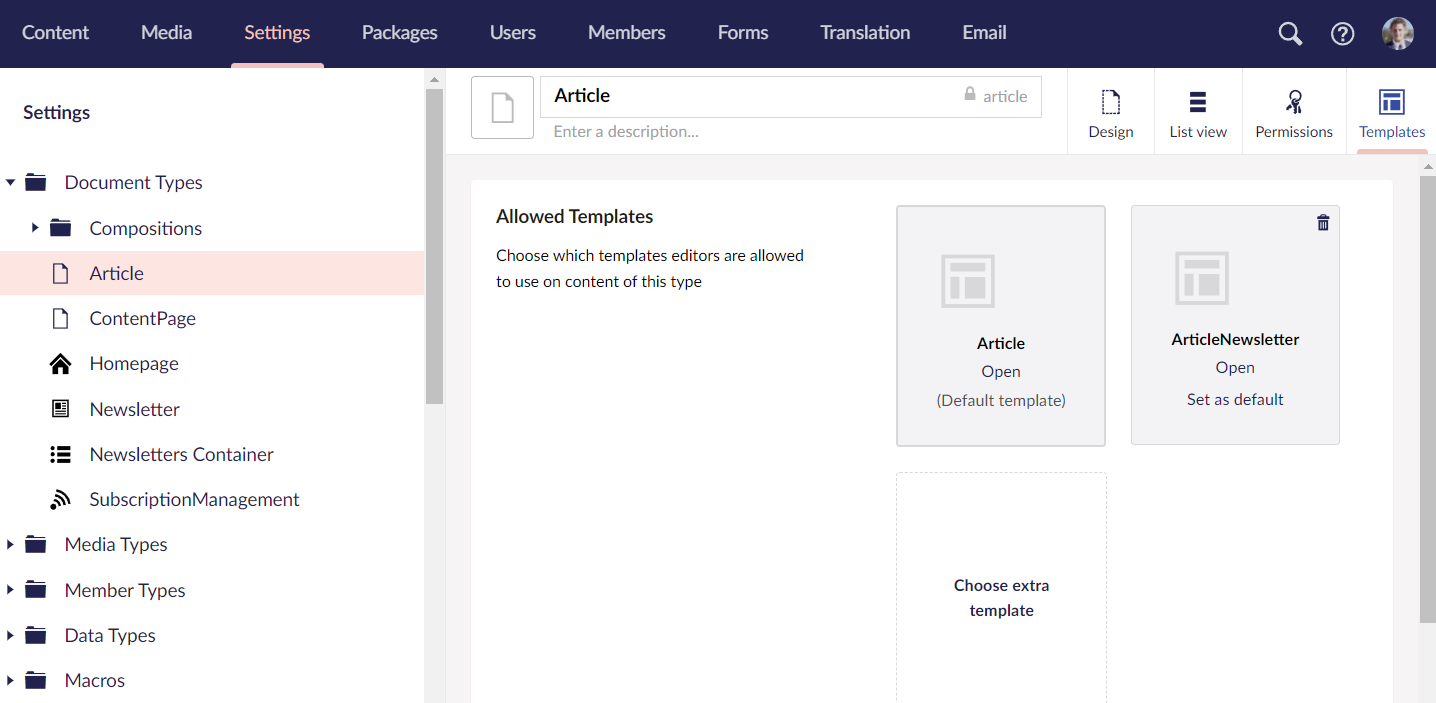Click the SubscriptionManagement RSS icon
This screenshot has width=1436, height=703.
60,499
